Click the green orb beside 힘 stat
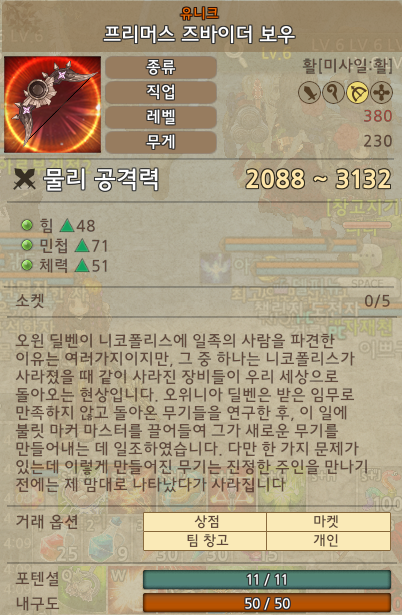The height and width of the screenshot is (615, 403). [x=27, y=225]
